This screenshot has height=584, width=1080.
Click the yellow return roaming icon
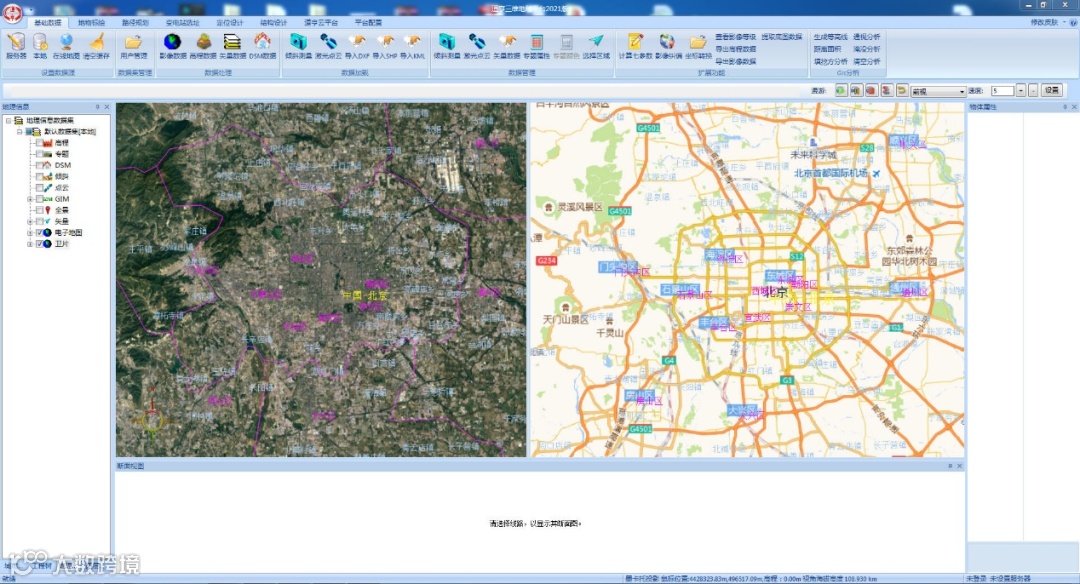click(x=902, y=90)
